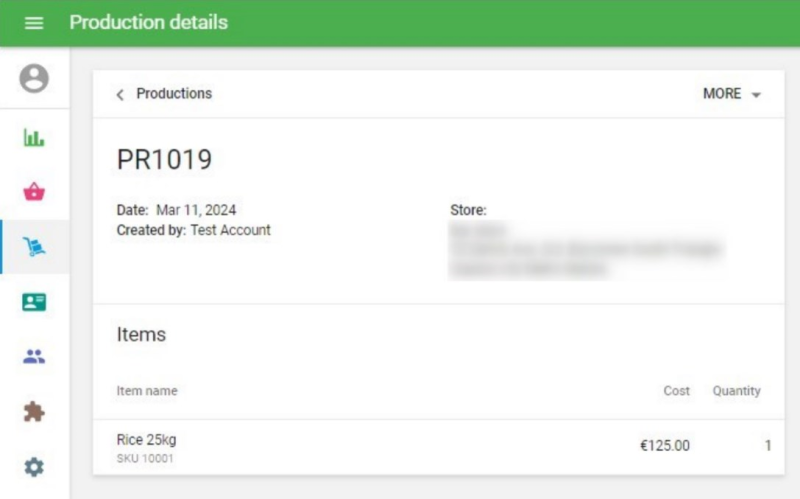
Task: Click the user account avatar icon
Action: [34, 78]
